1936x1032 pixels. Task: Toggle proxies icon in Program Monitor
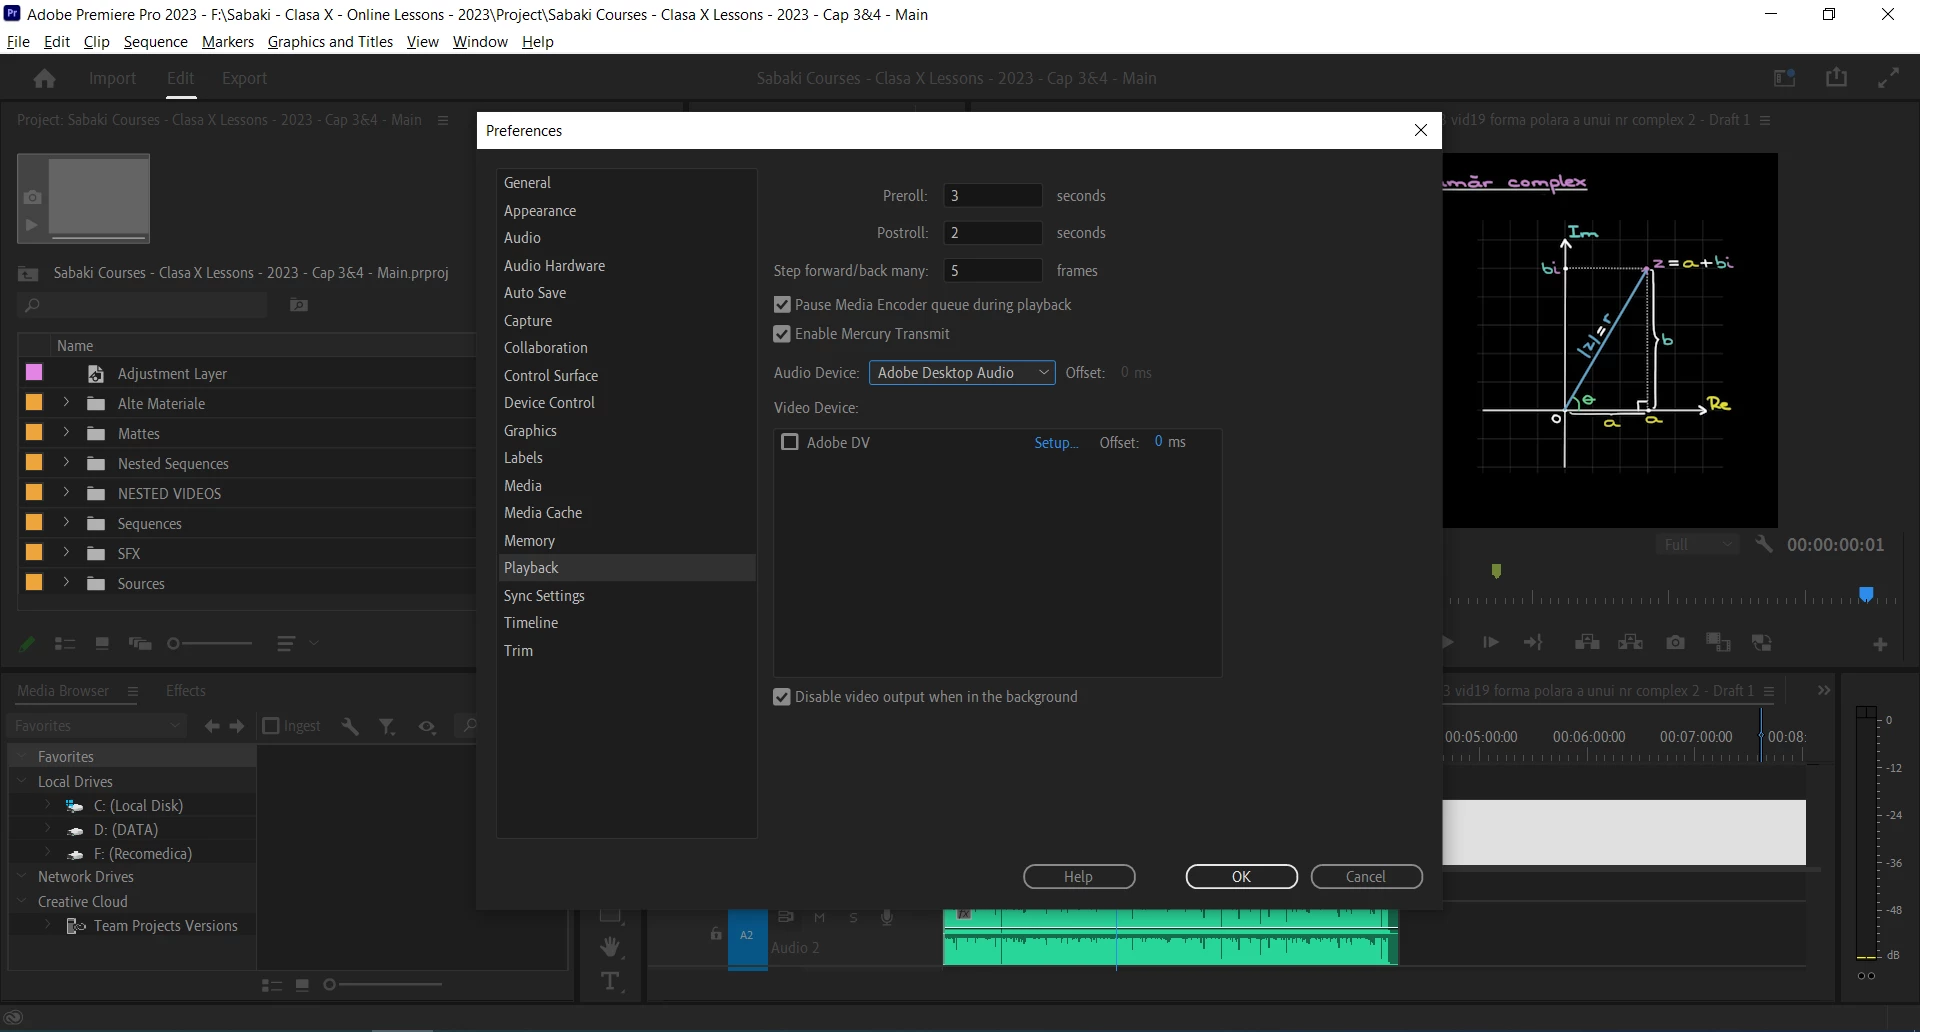[1762, 642]
